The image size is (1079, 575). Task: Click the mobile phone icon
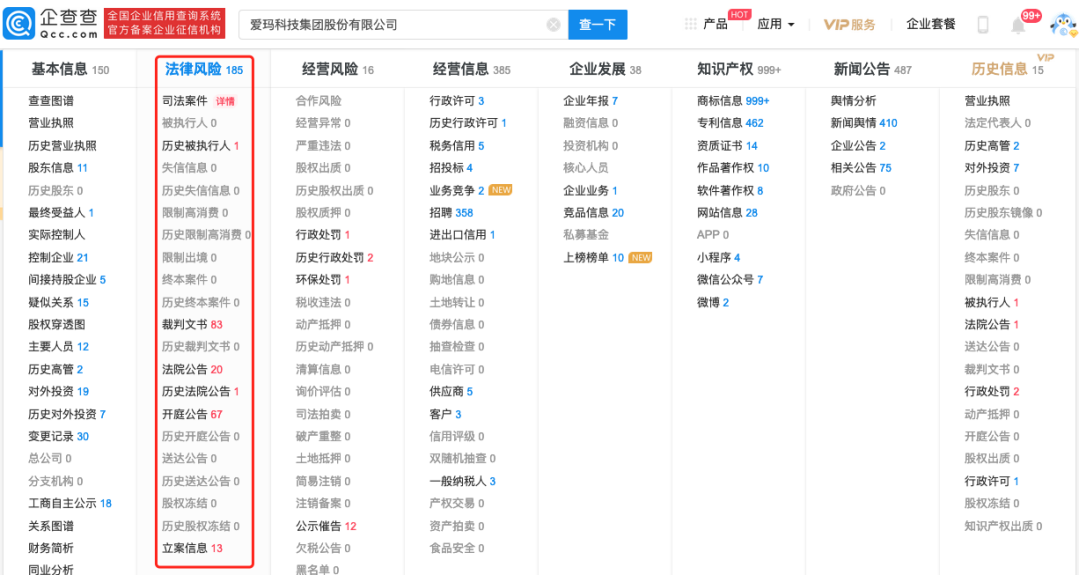pyautogui.click(x=983, y=25)
